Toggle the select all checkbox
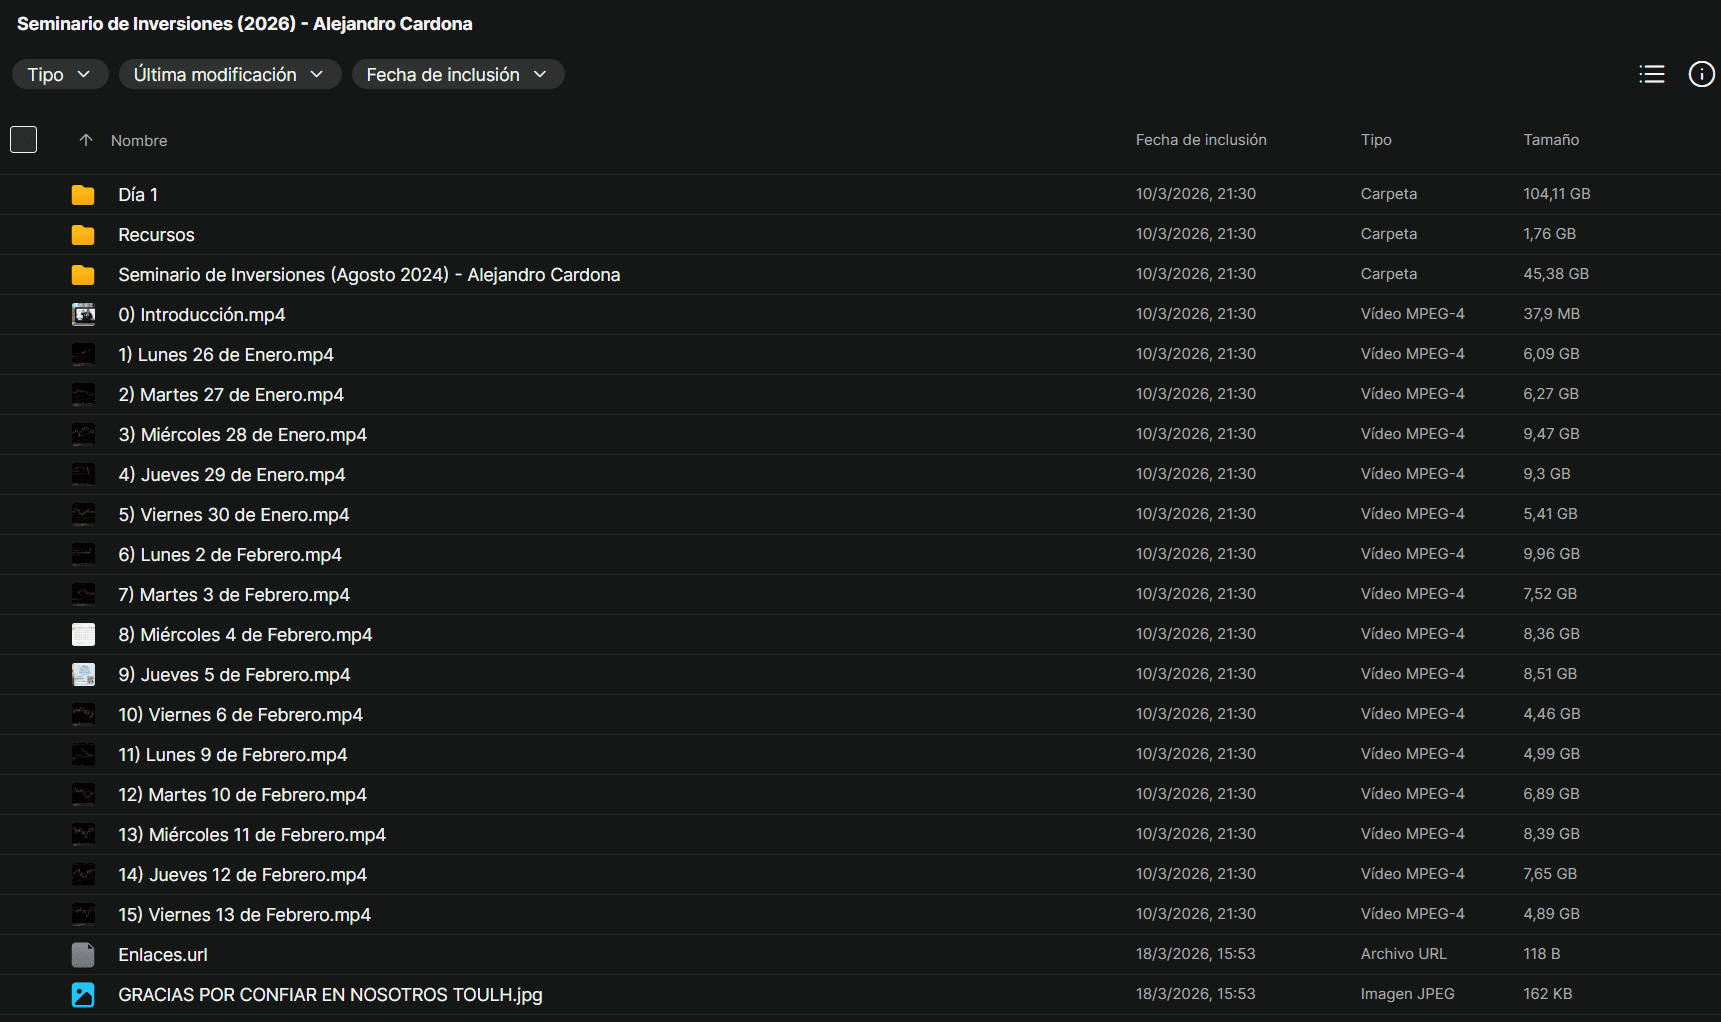 (x=24, y=140)
